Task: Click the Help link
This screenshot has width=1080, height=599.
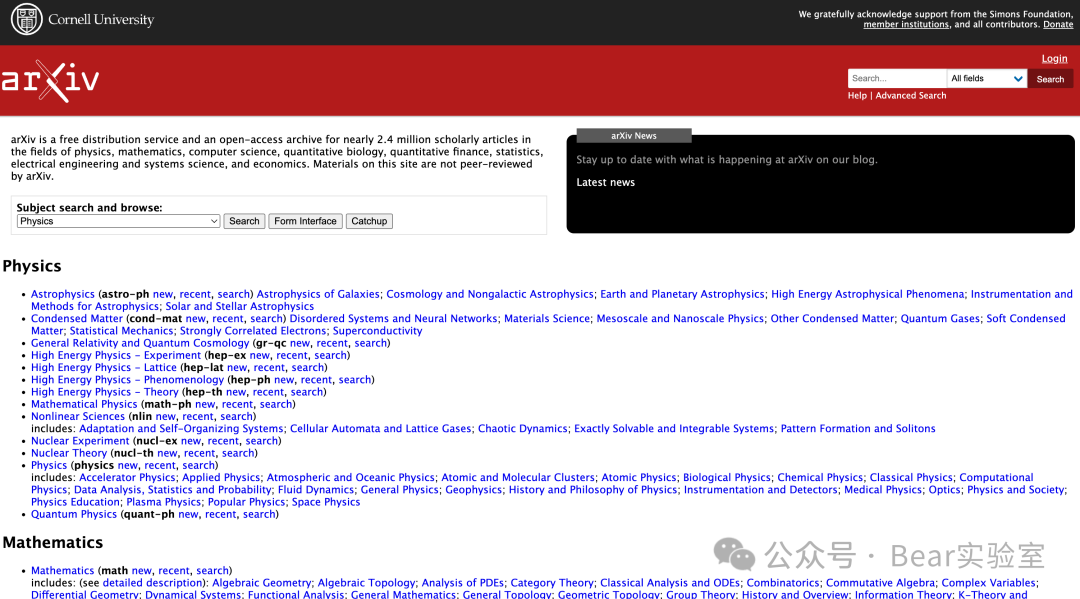Action: [857, 96]
